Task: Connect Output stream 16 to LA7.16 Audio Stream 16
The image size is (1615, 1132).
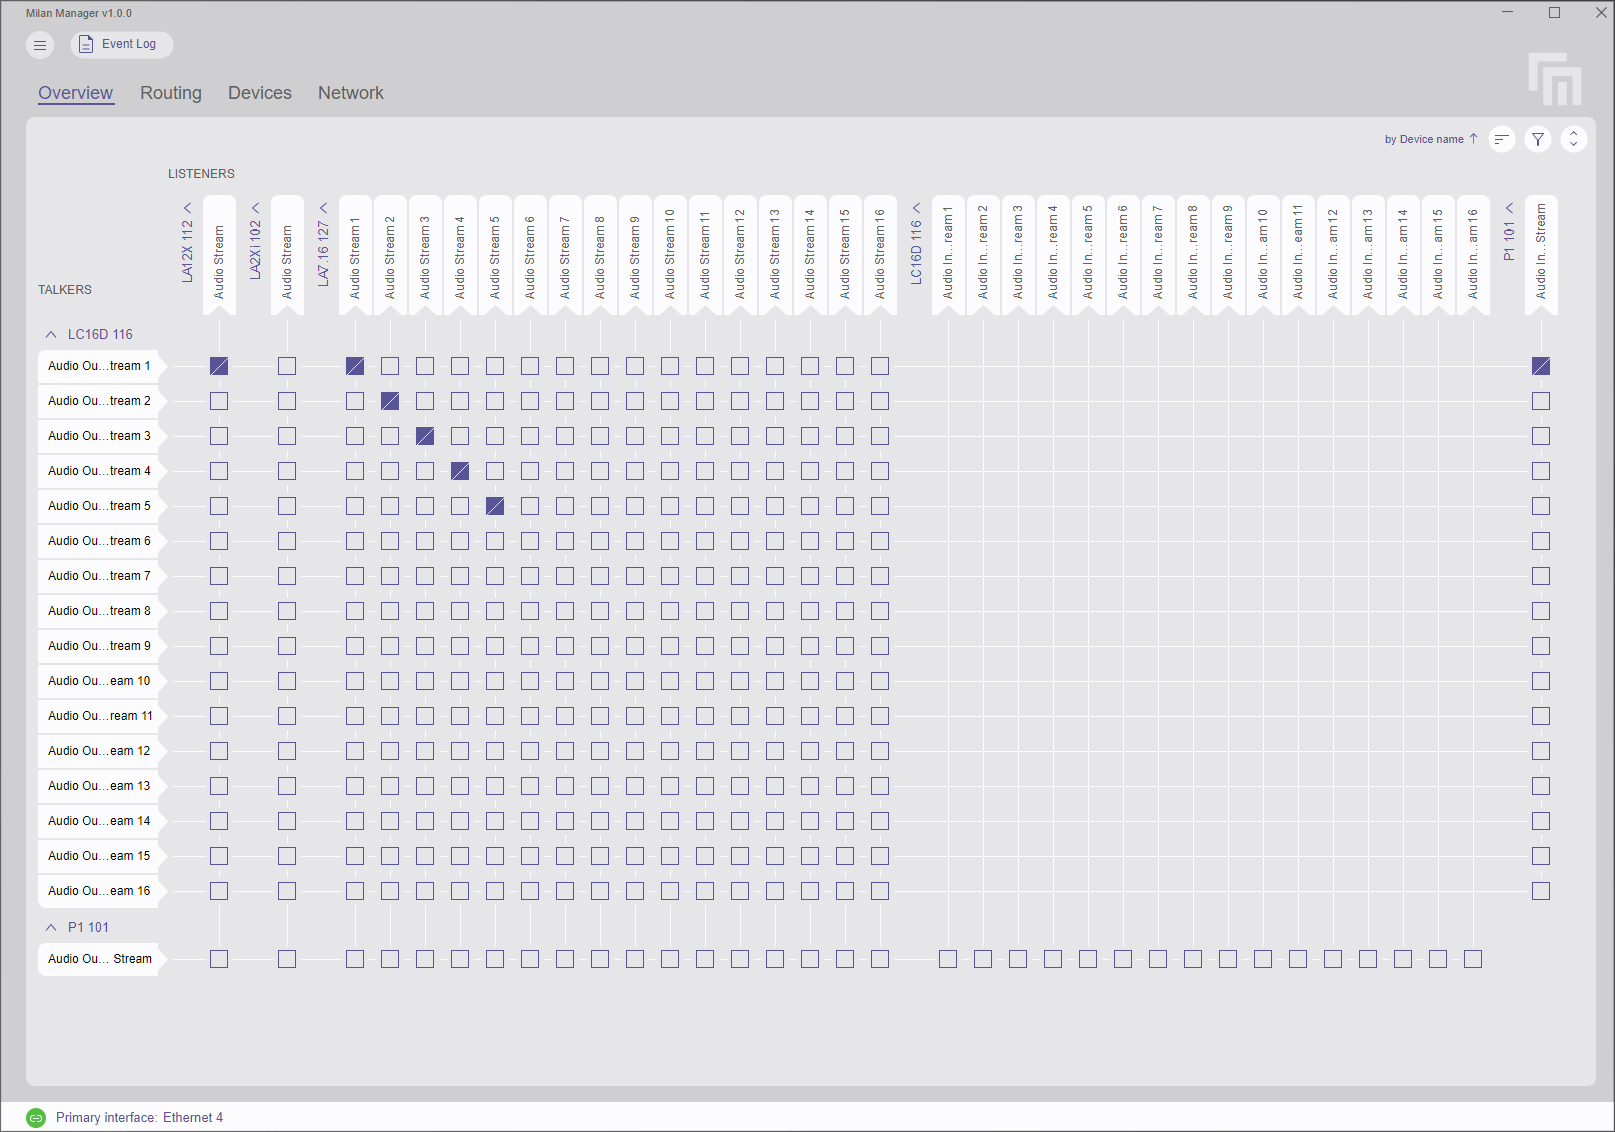Action: 880,891
